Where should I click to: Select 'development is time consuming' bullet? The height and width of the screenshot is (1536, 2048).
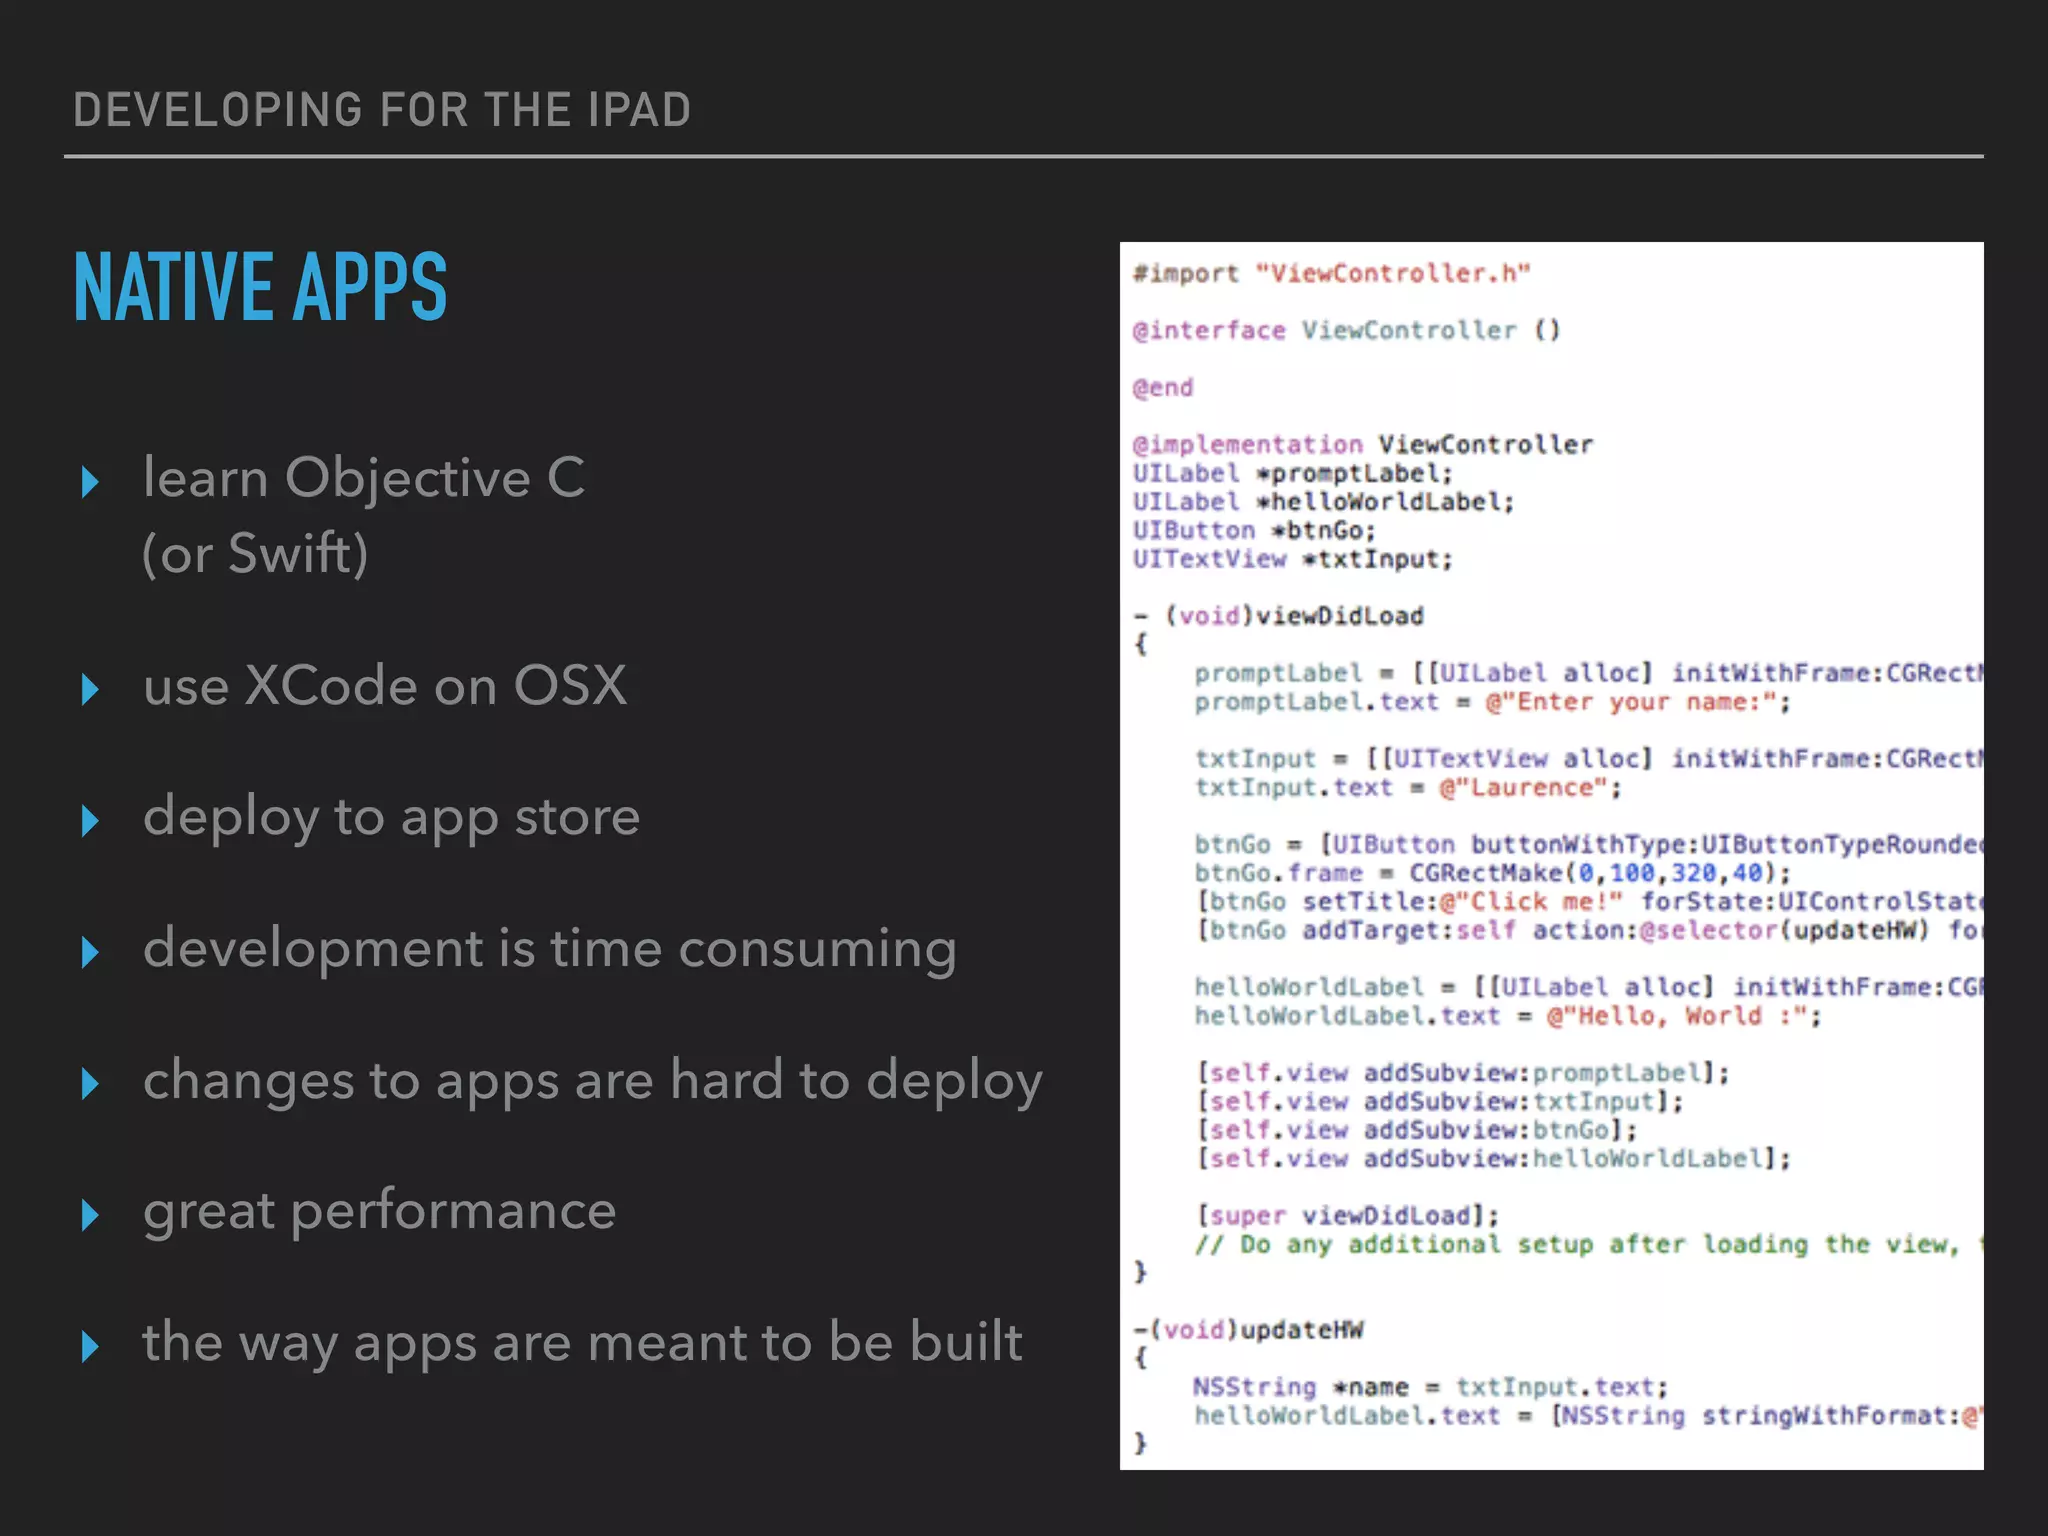[x=550, y=950]
